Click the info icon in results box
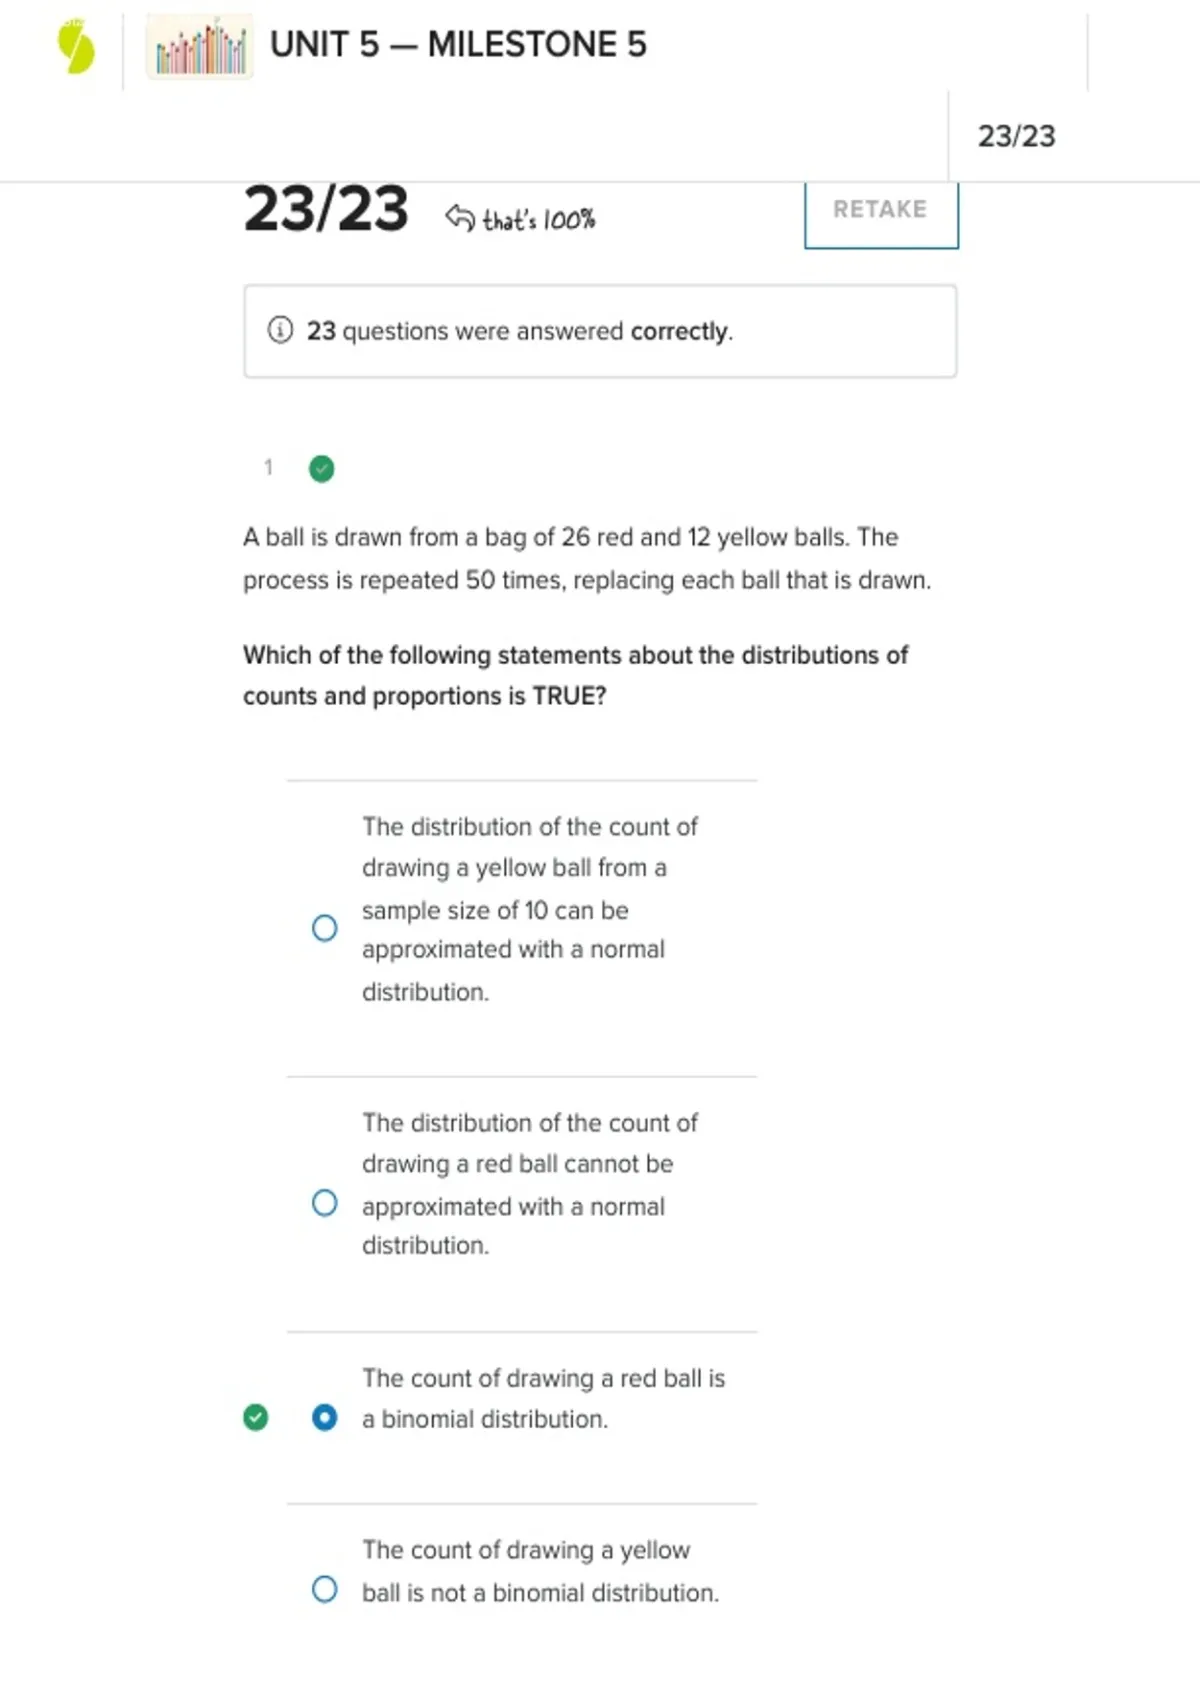The height and width of the screenshot is (1700, 1200). pyautogui.click(x=280, y=330)
